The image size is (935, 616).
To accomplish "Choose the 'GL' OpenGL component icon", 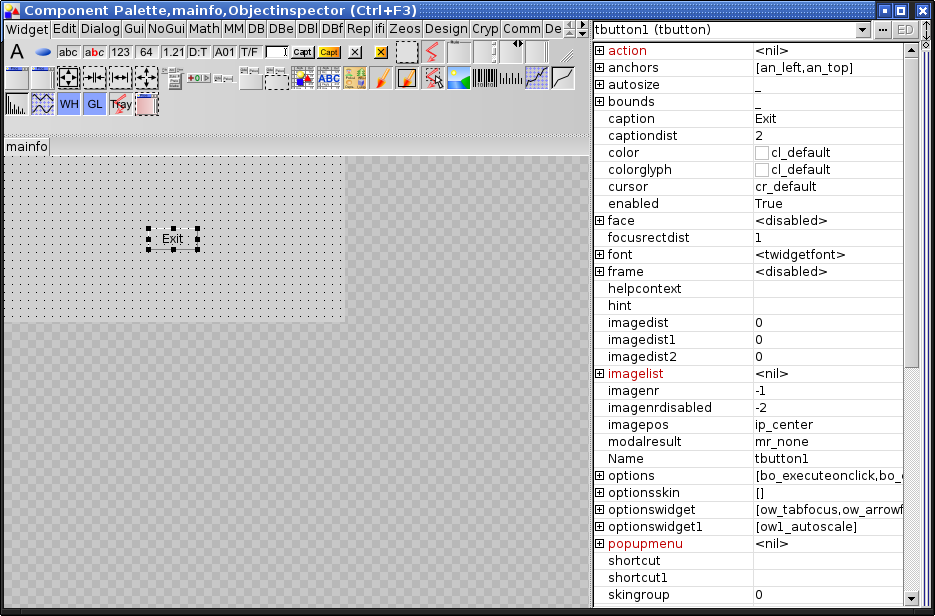I will (x=95, y=104).
